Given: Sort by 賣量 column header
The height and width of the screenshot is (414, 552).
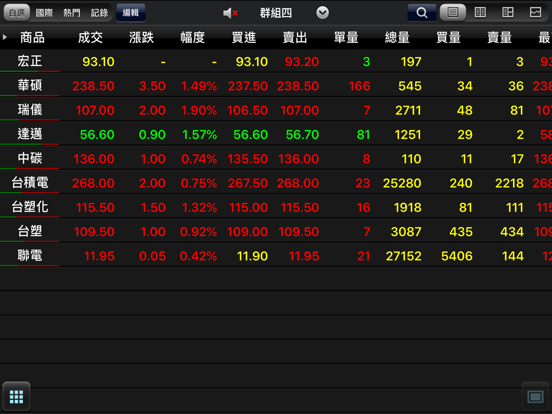Looking at the screenshot, I should coord(500,37).
